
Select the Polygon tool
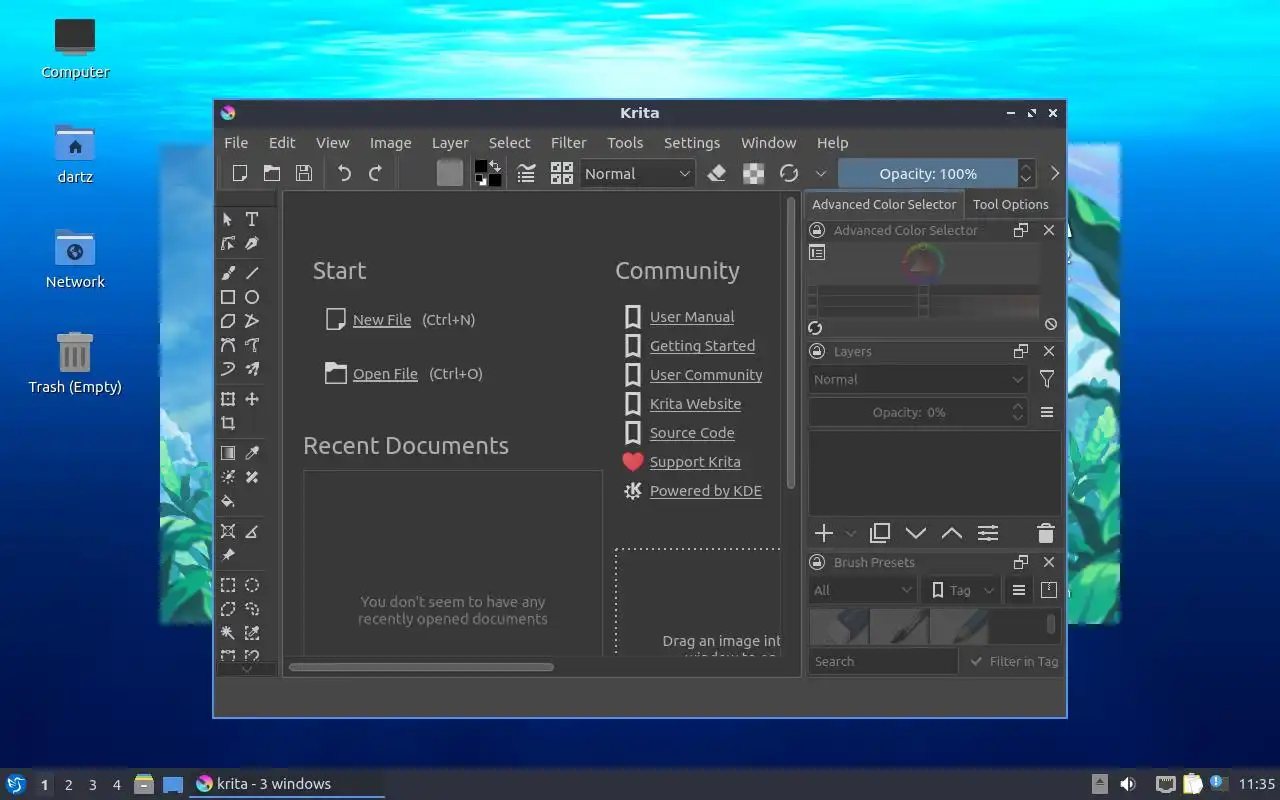228,321
